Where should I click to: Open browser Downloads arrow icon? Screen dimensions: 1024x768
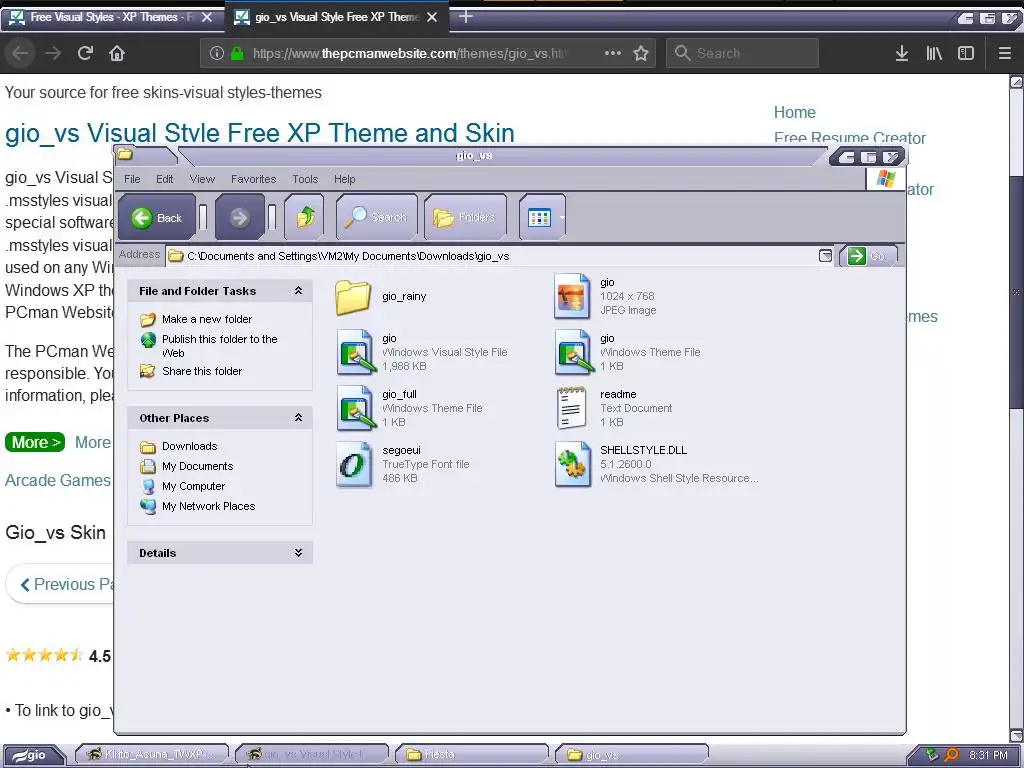[902, 53]
